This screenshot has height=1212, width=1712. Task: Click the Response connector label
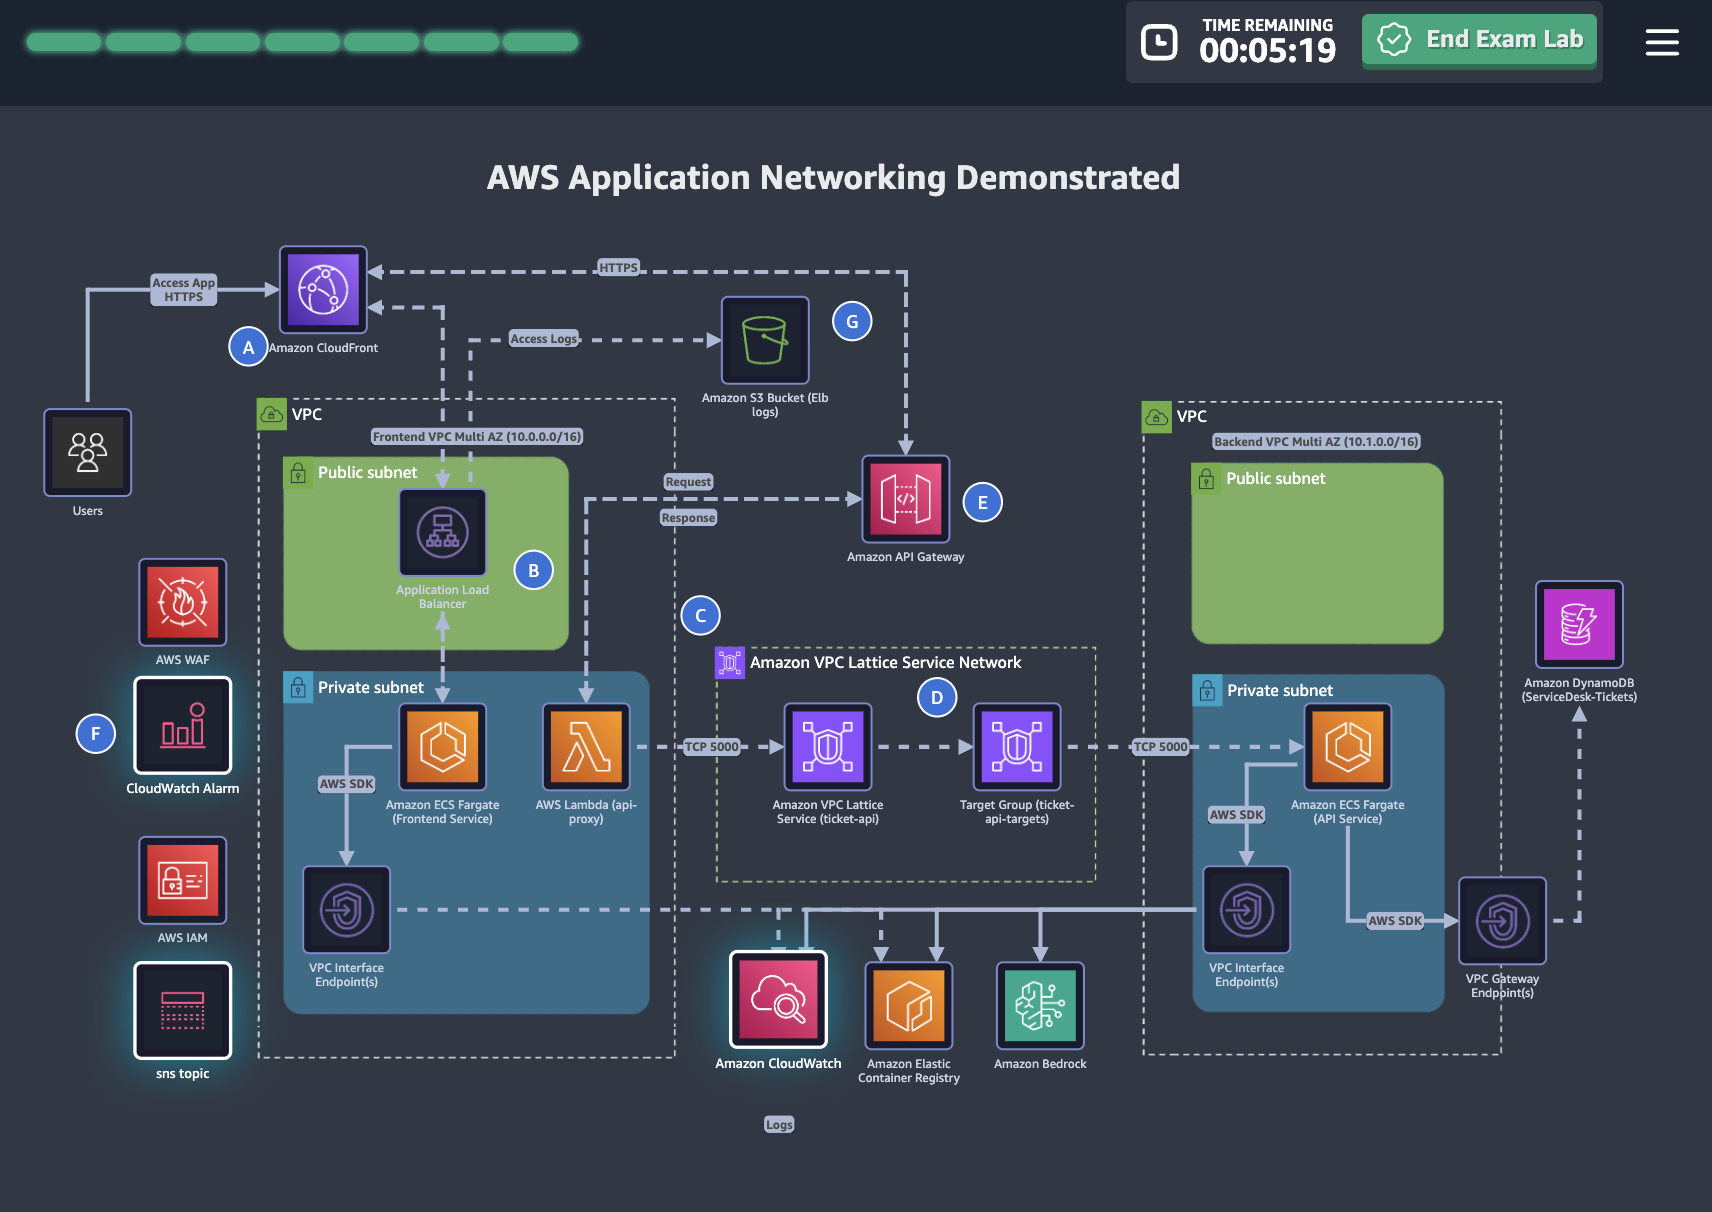[x=689, y=518]
